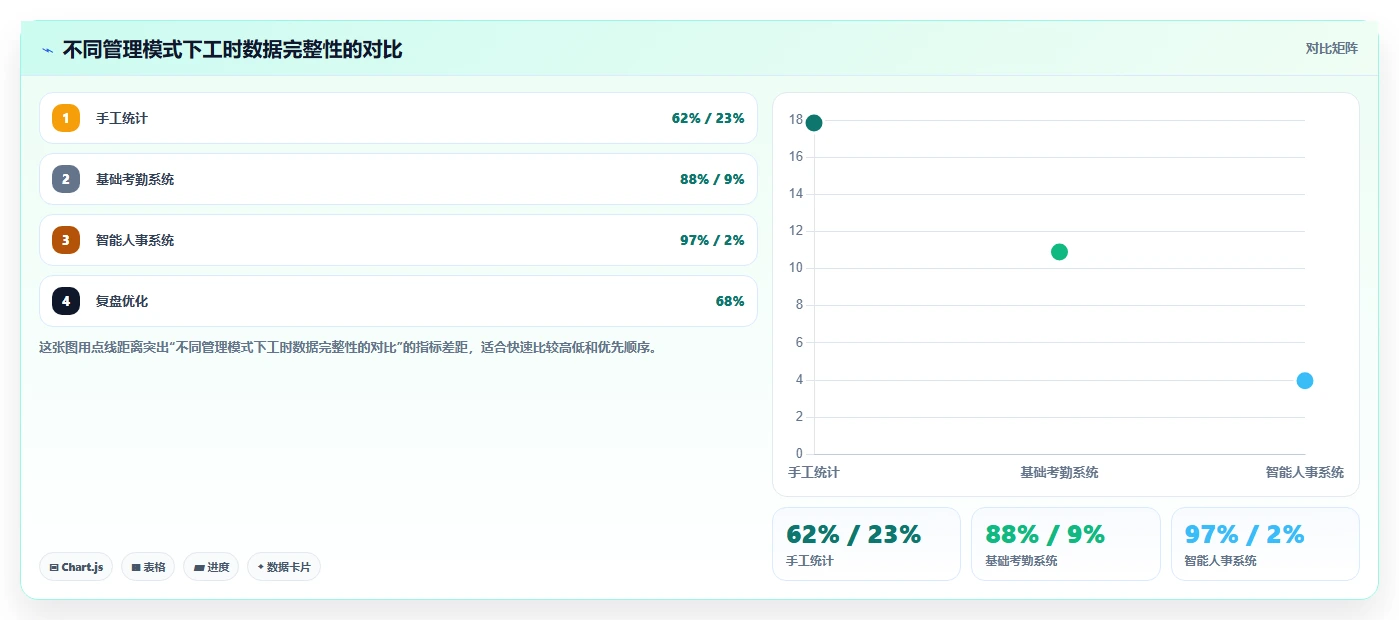
Task: Select the dark number 4 badge
Action: click(x=66, y=301)
